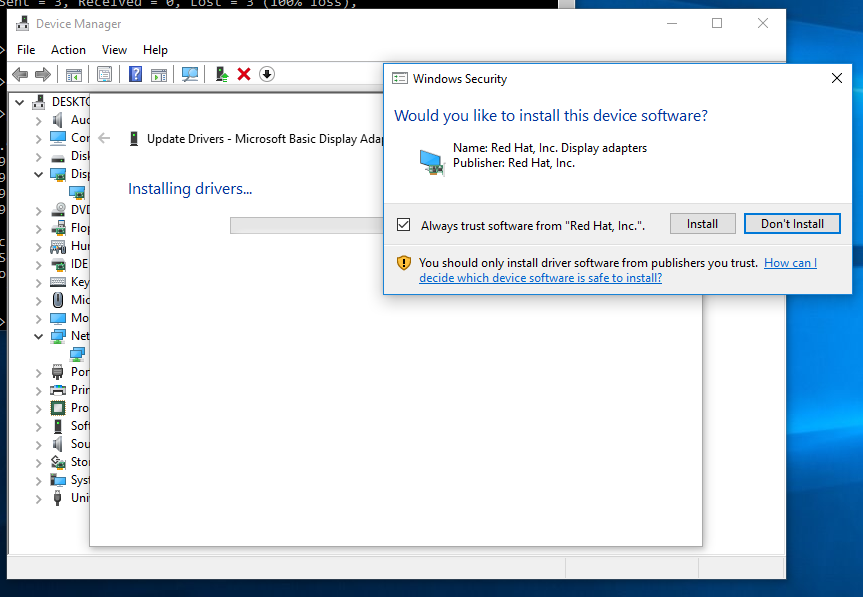
Task: Select the DESKTOP computer root tree item
Action: (70, 102)
